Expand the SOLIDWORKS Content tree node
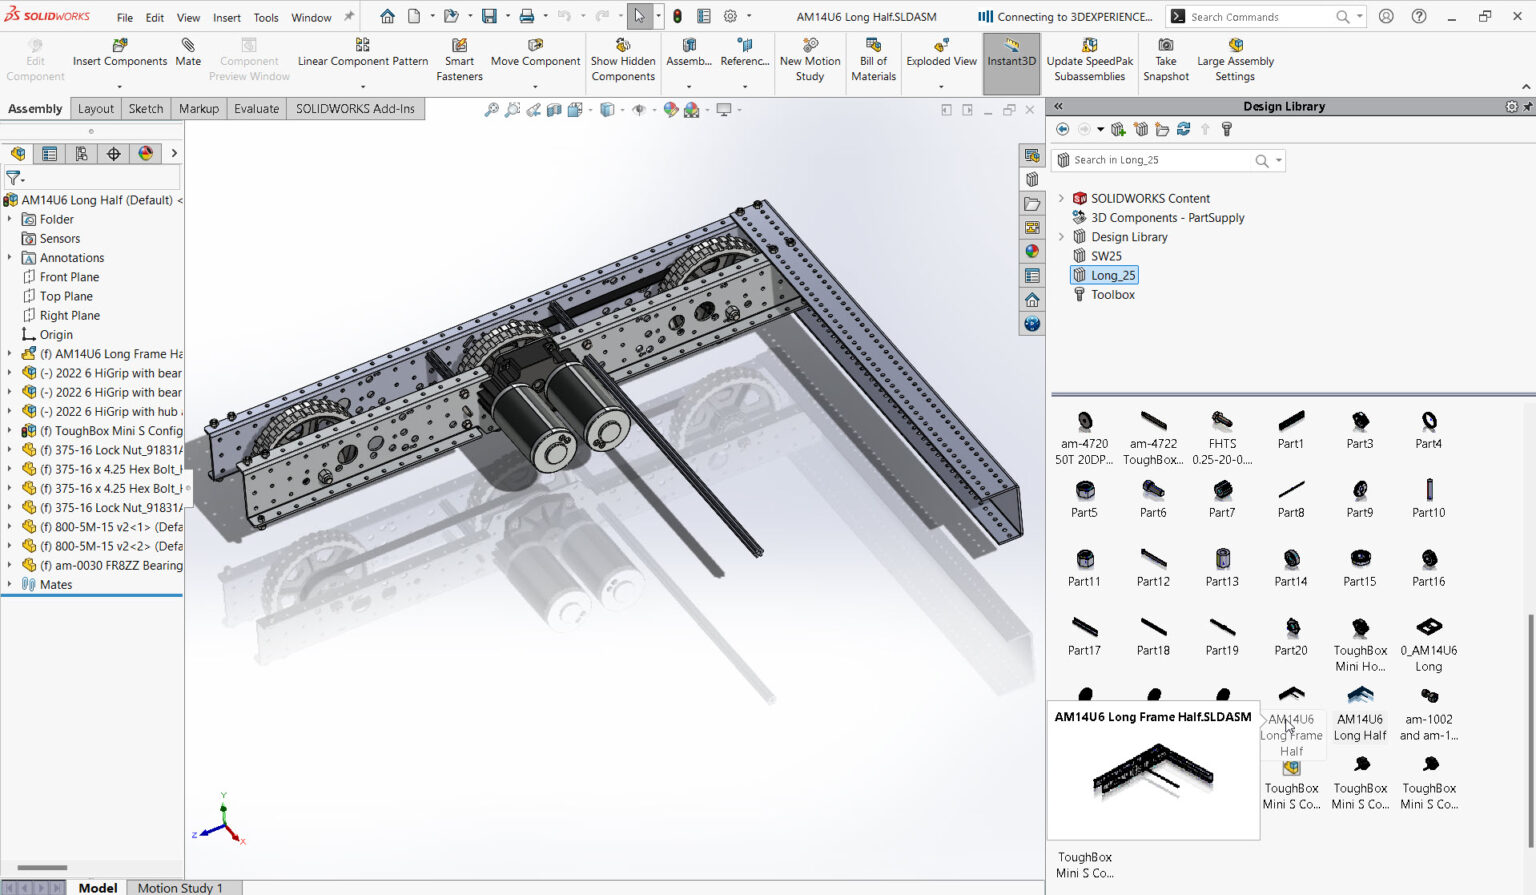1536x895 pixels. pos(1061,198)
